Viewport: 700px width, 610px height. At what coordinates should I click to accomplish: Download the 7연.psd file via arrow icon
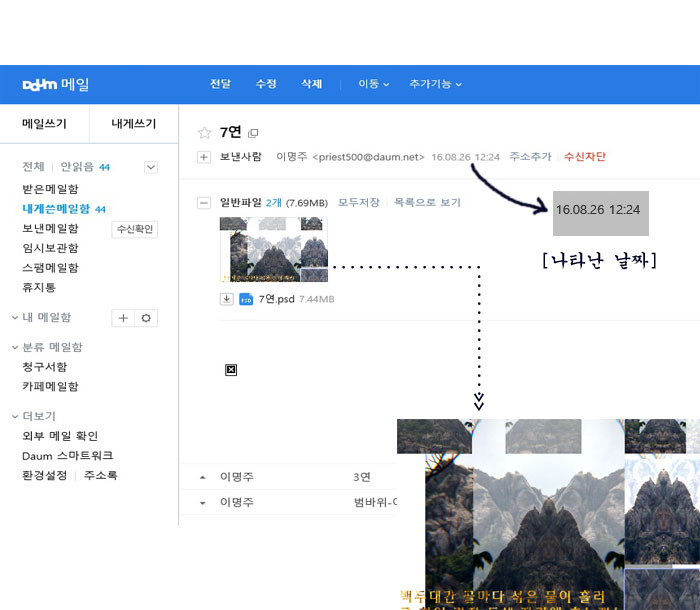click(227, 299)
